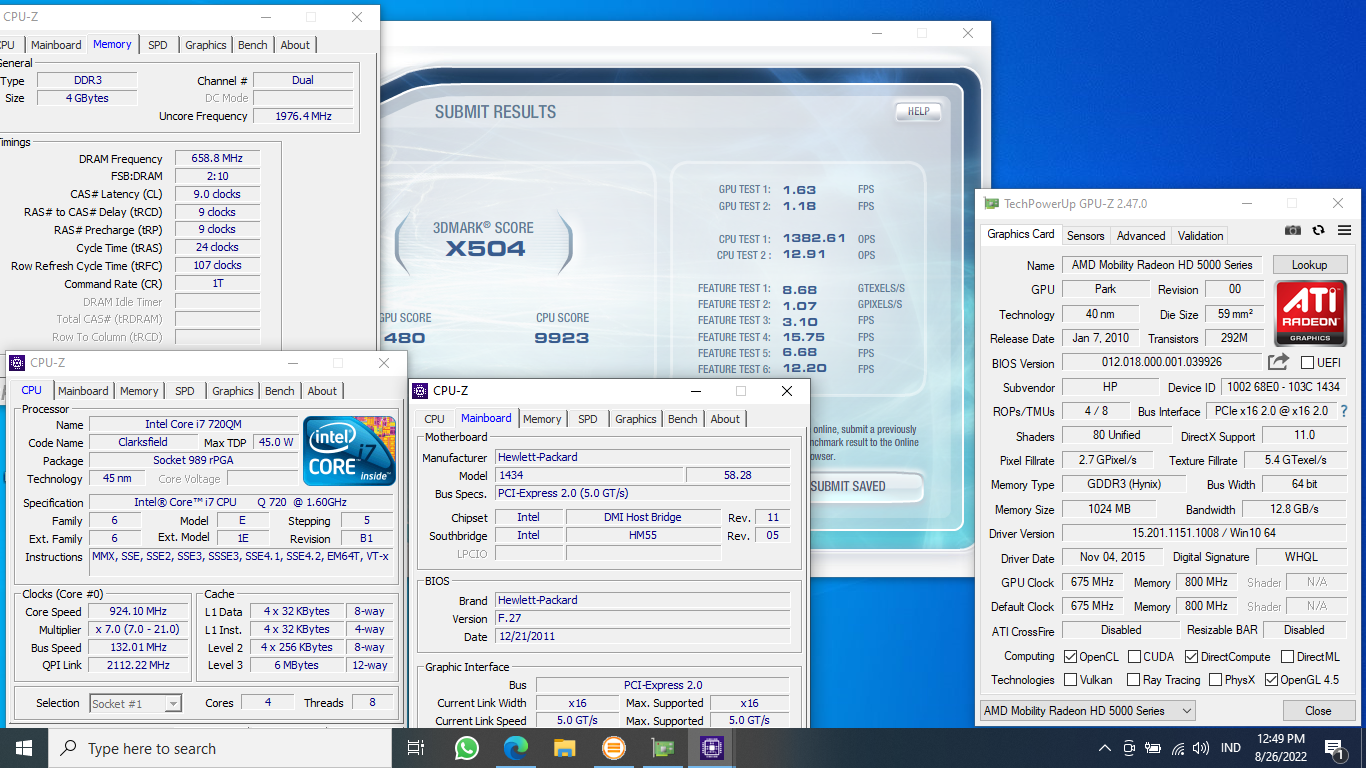Toggle the DirectCompute checkbox
The height and width of the screenshot is (768, 1366).
click(1191, 657)
